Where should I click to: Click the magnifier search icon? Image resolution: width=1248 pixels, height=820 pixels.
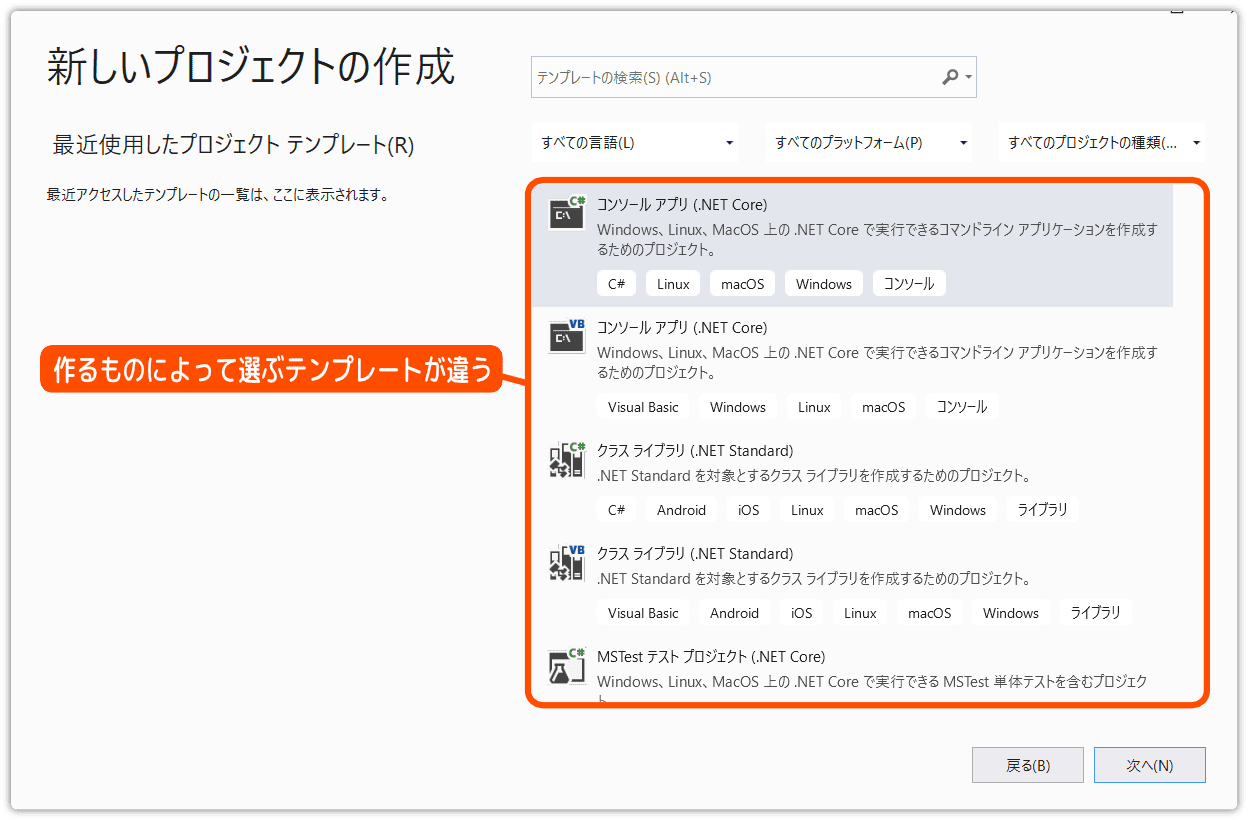coord(950,77)
